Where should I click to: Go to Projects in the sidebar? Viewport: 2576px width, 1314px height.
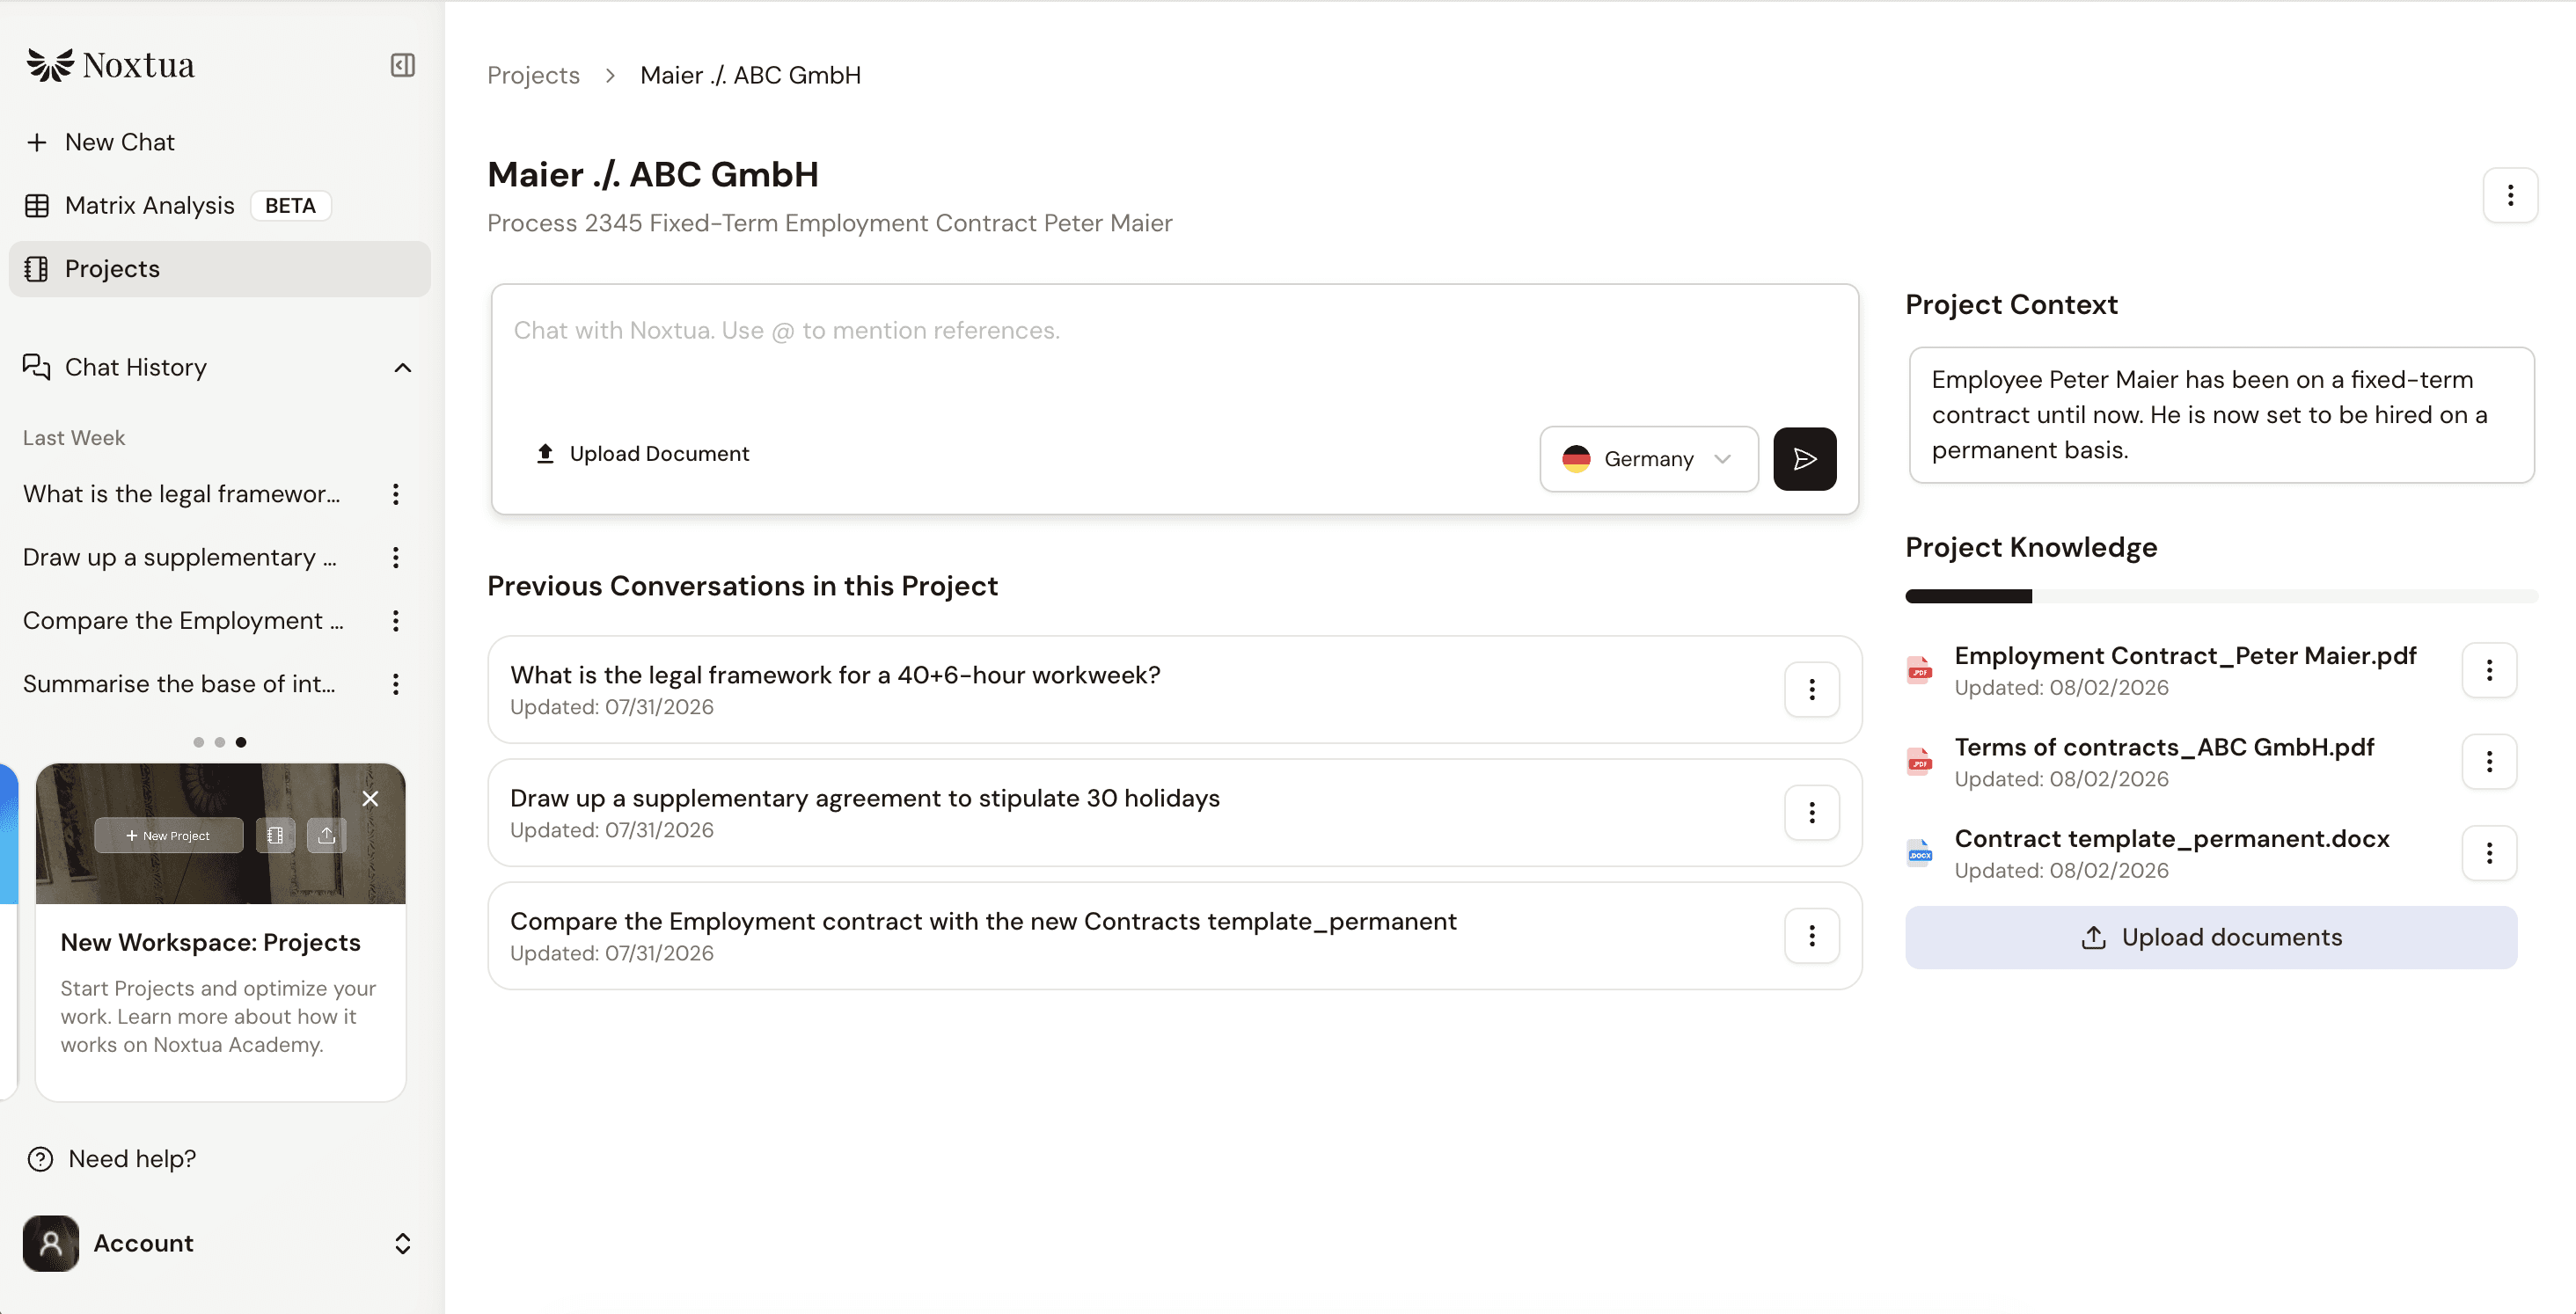[x=219, y=269]
